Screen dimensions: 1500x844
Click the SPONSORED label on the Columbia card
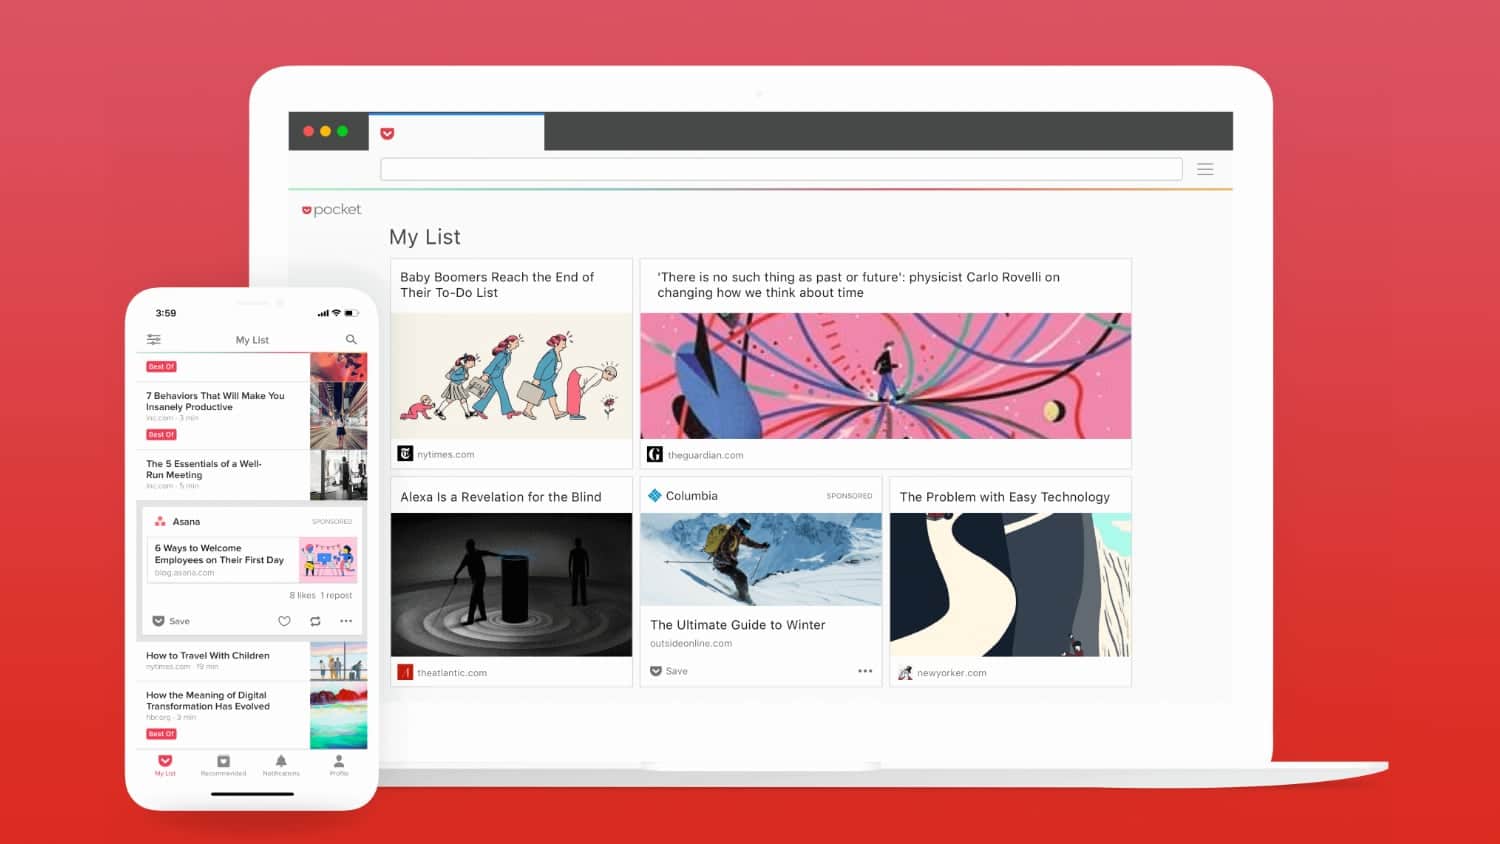point(849,496)
